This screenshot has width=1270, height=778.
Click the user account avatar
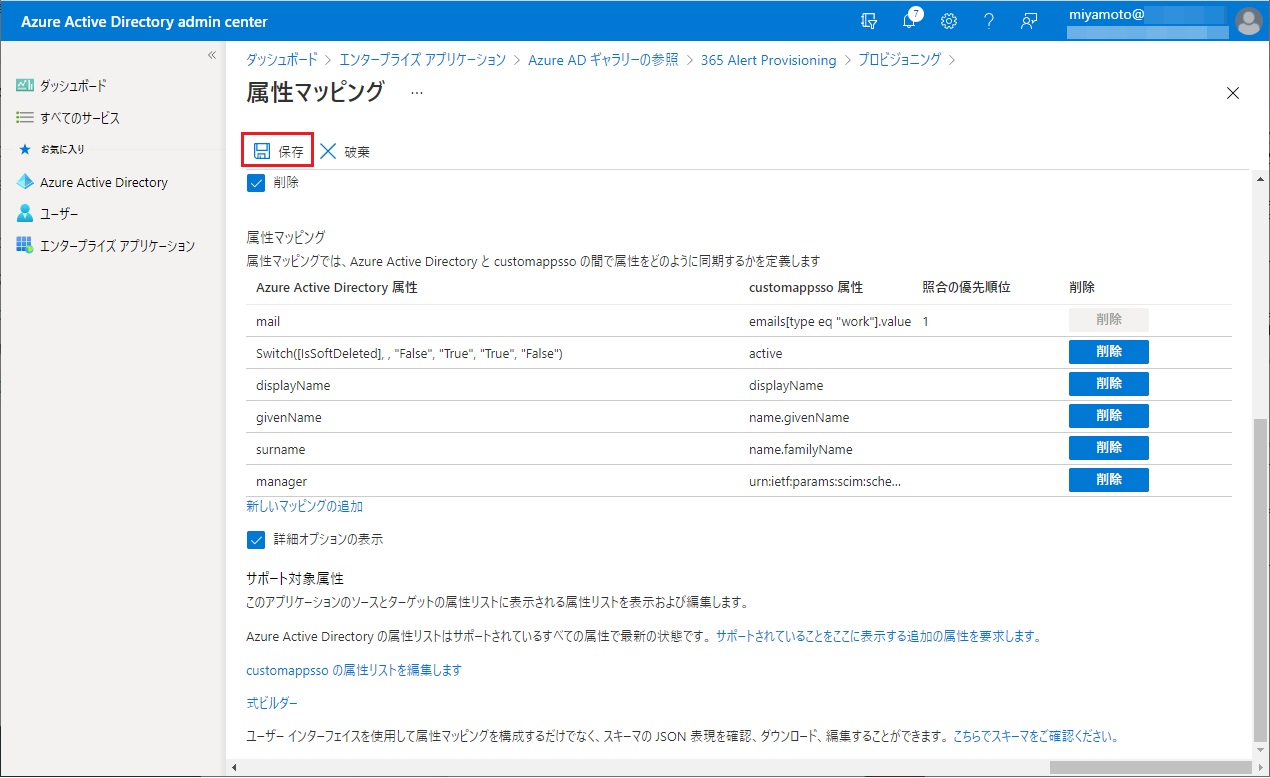[1248, 21]
